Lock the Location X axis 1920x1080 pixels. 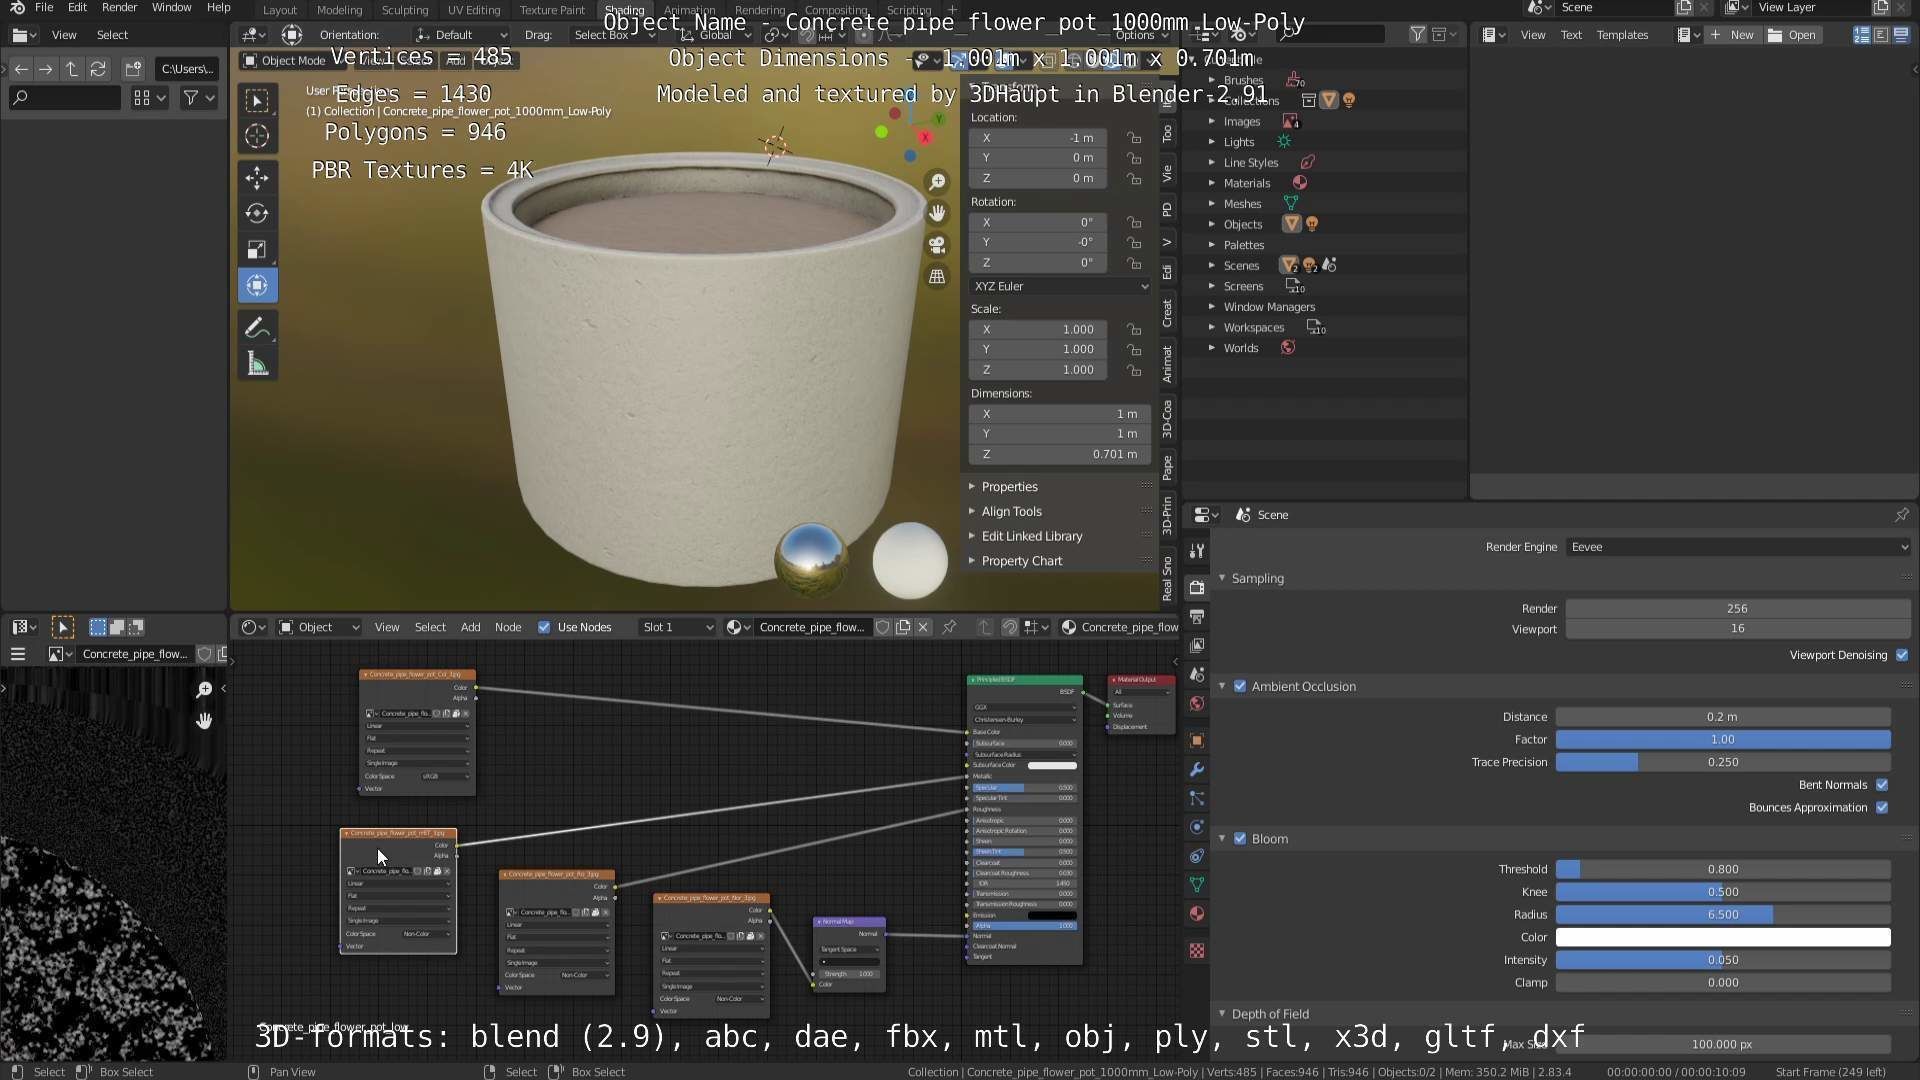point(1134,138)
